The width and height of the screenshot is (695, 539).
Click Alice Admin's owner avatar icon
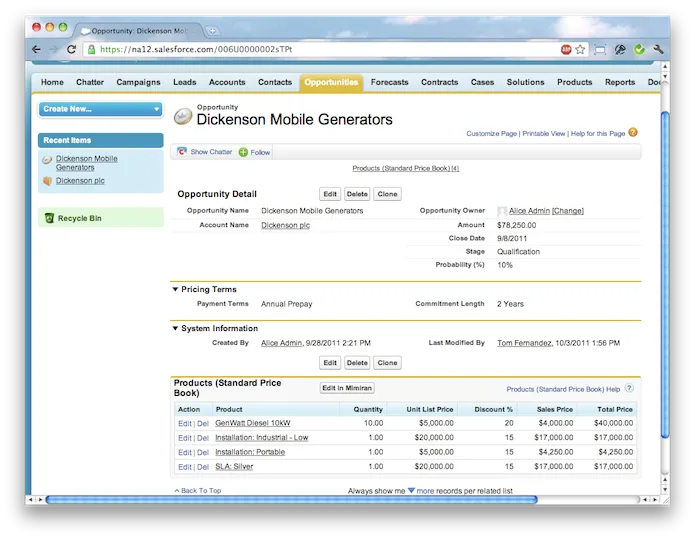click(502, 211)
